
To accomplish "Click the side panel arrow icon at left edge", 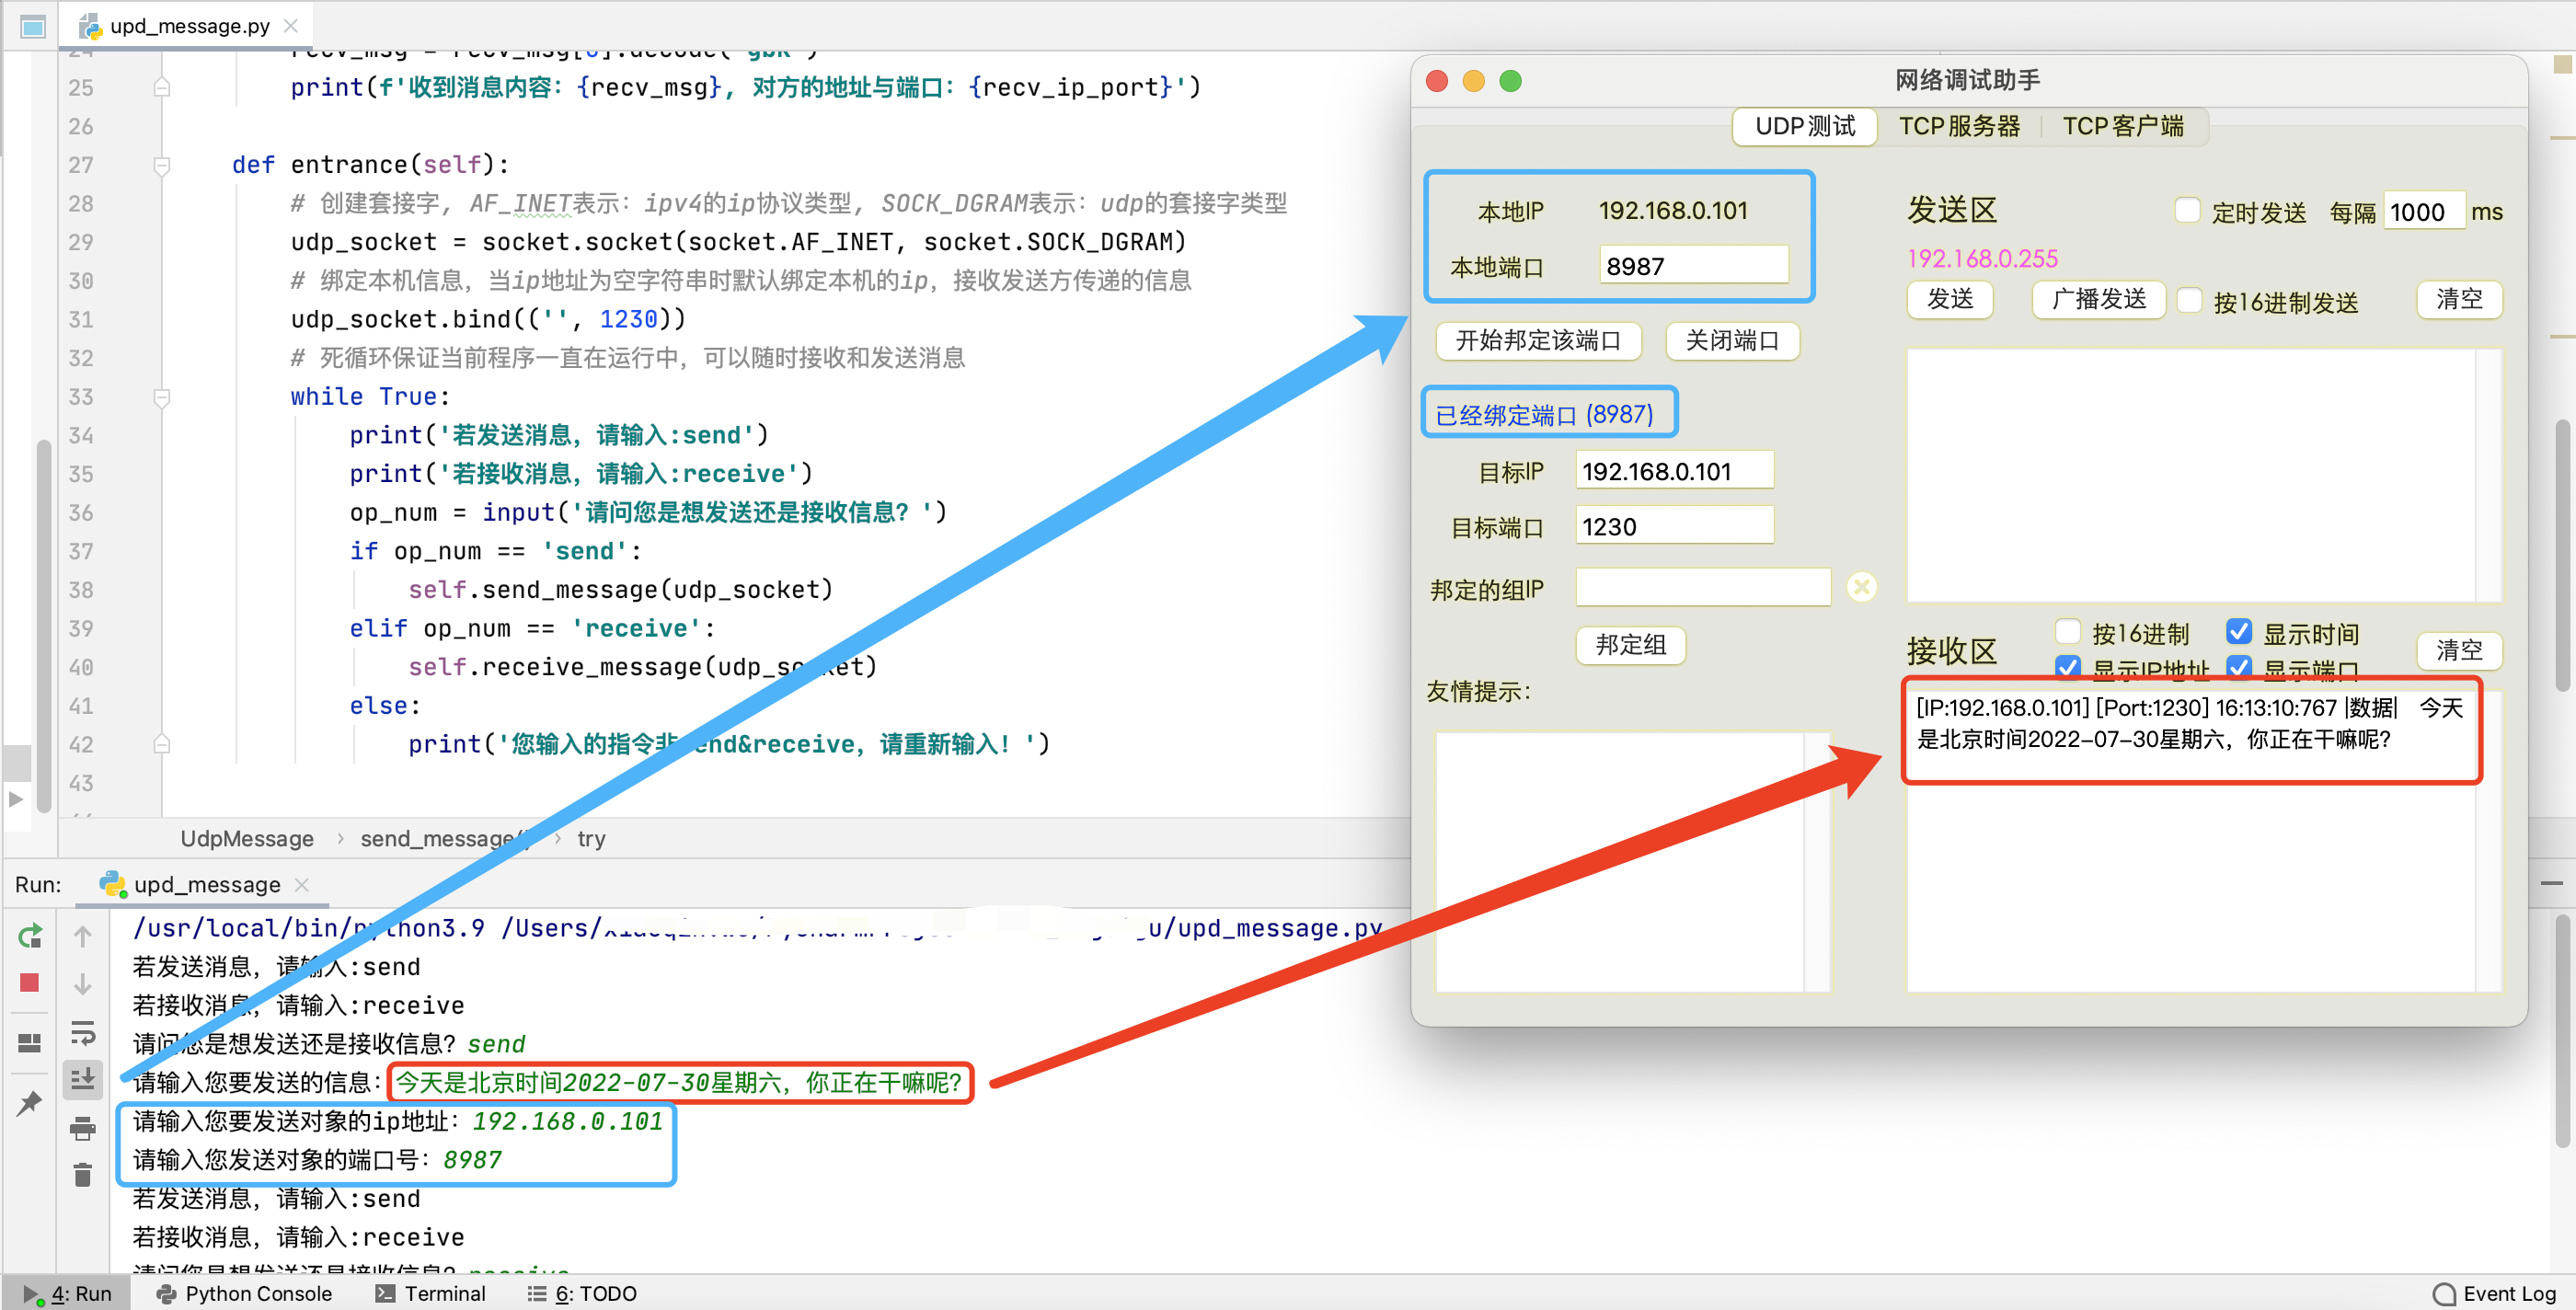I will (16, 799).
